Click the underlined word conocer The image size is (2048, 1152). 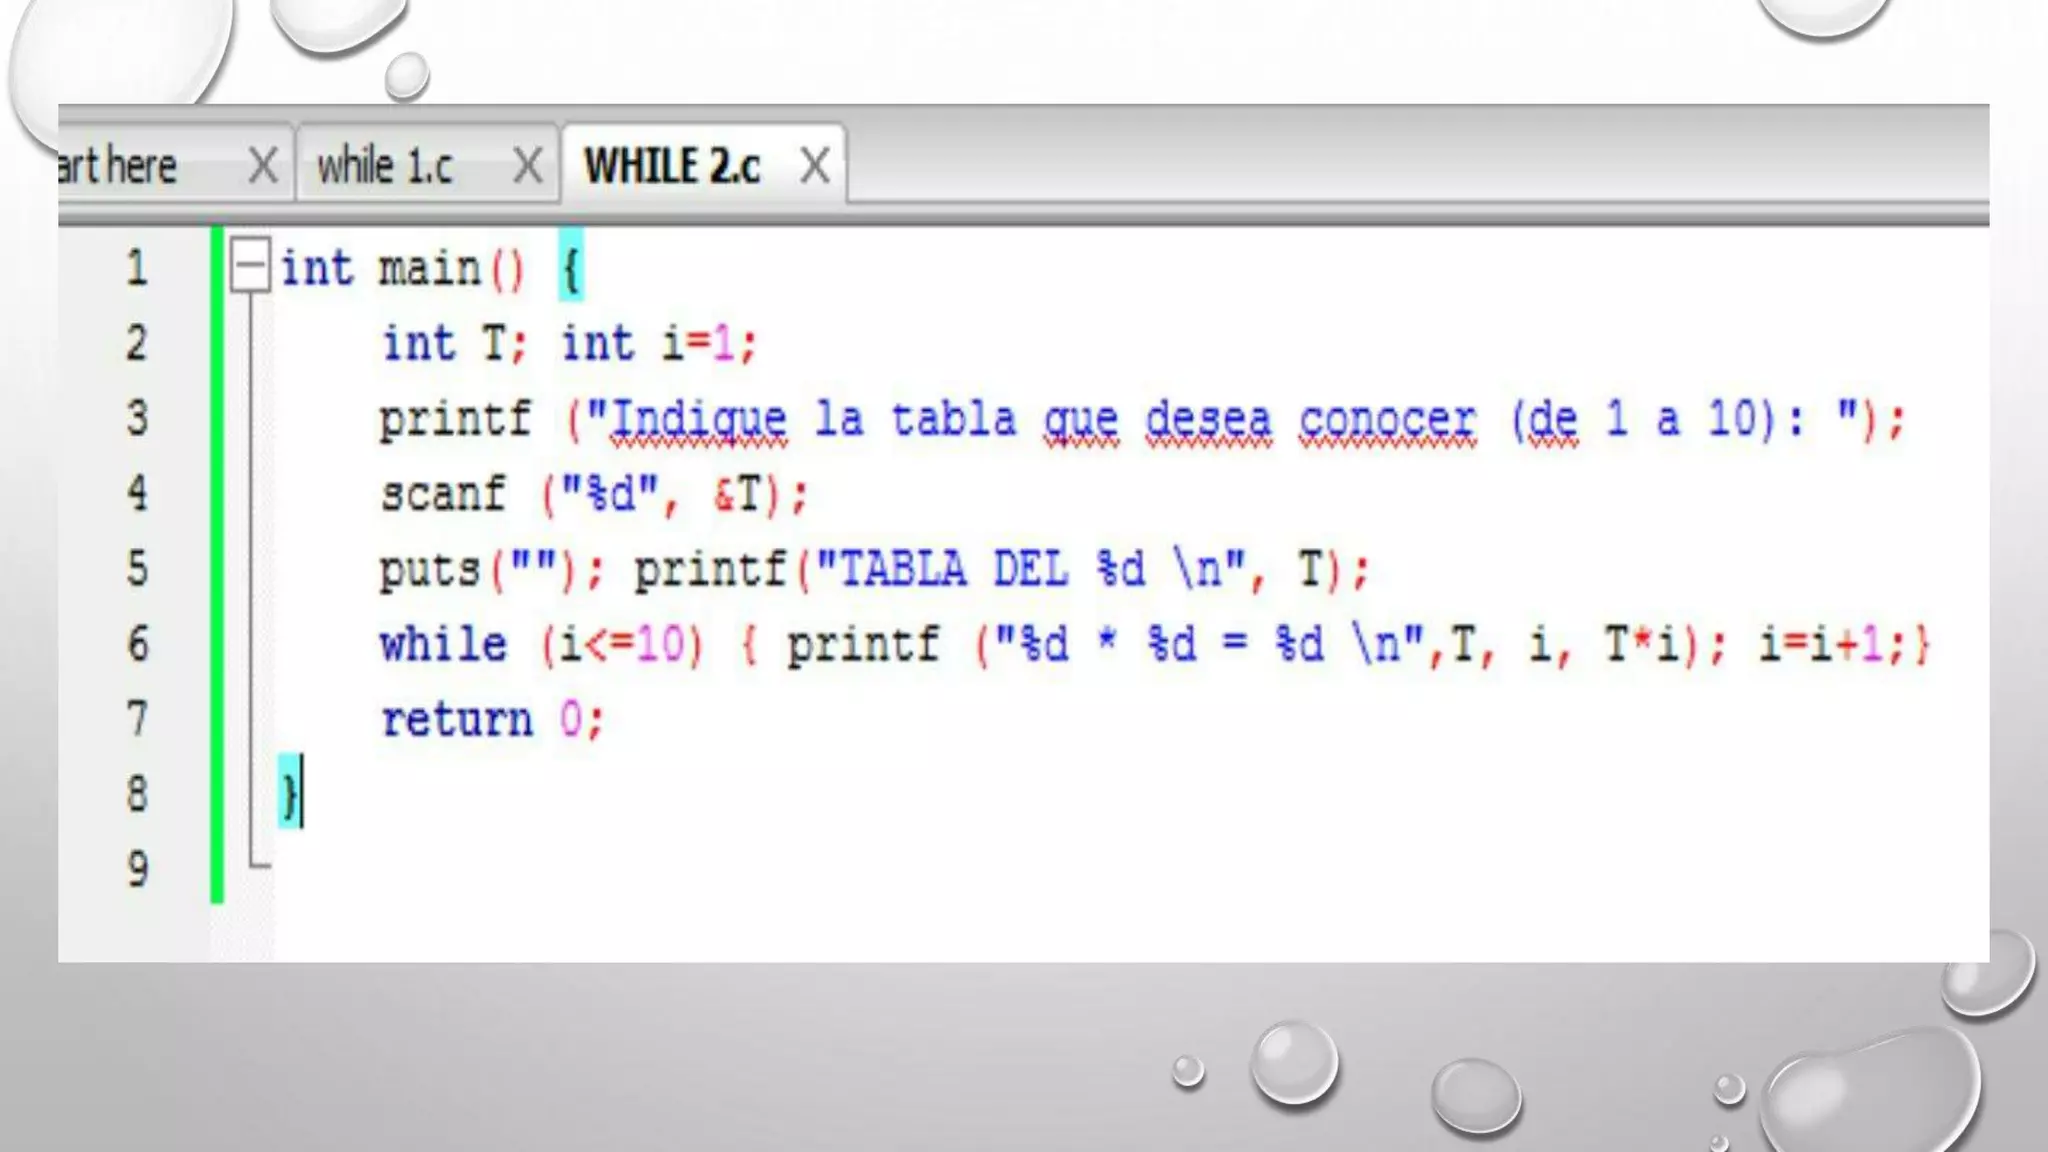(1387, 419)
